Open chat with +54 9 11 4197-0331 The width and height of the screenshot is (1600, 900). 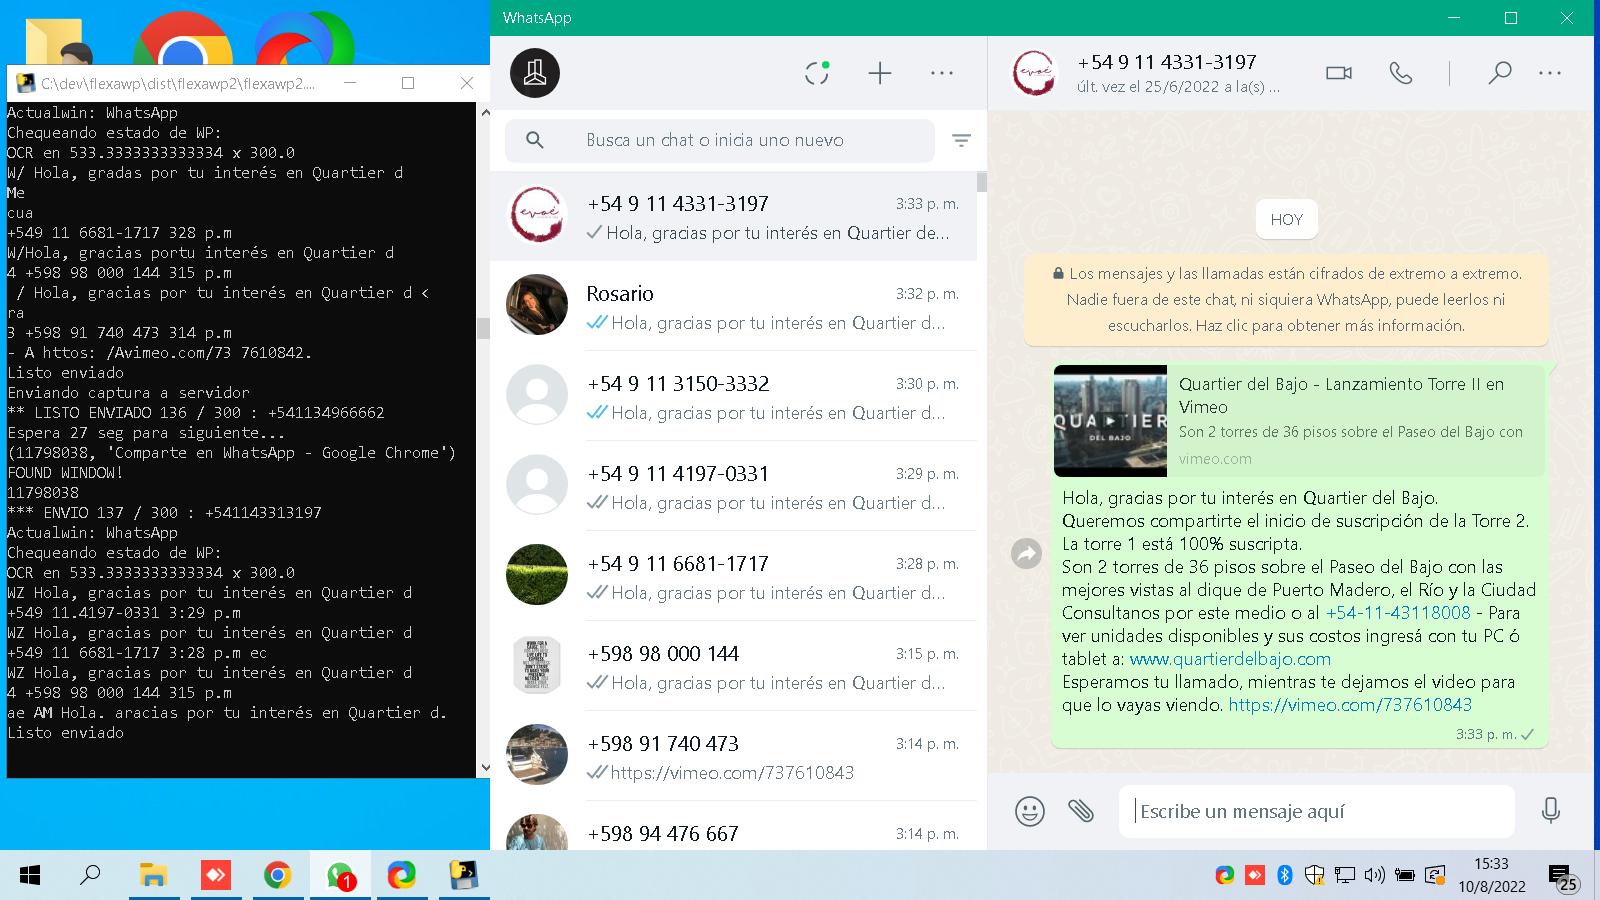(x=733, y=486)
